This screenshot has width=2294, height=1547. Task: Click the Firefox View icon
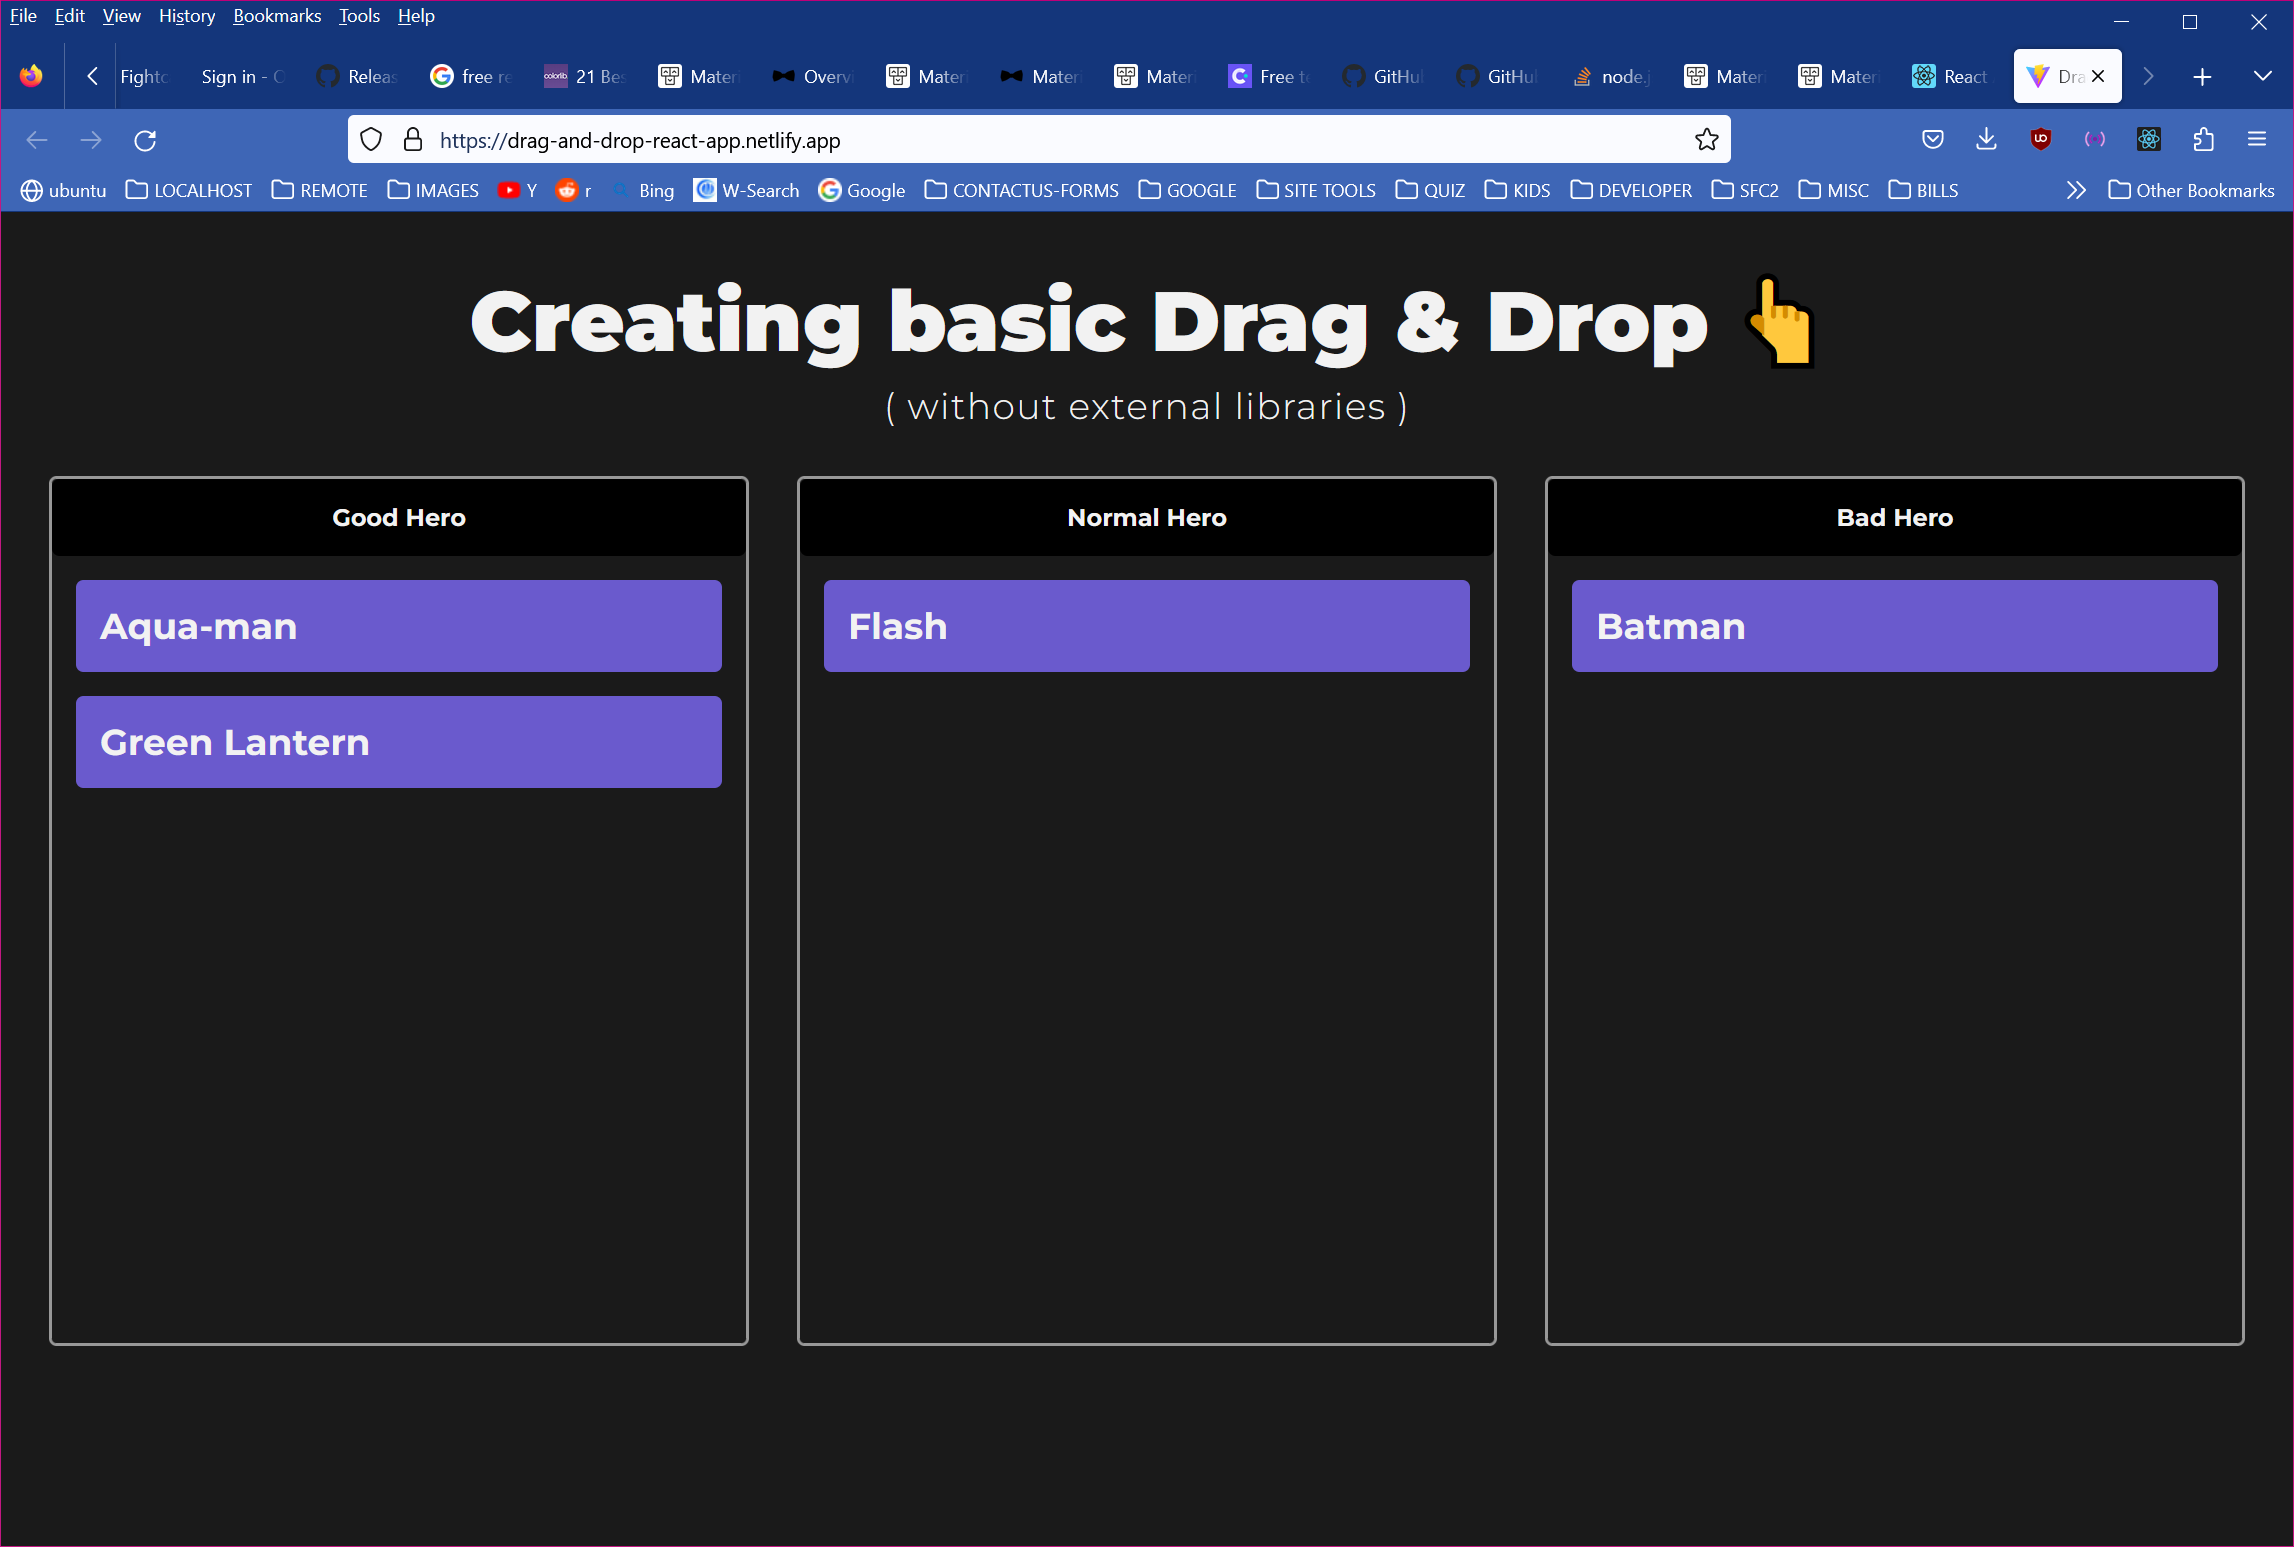click(32, 76)
